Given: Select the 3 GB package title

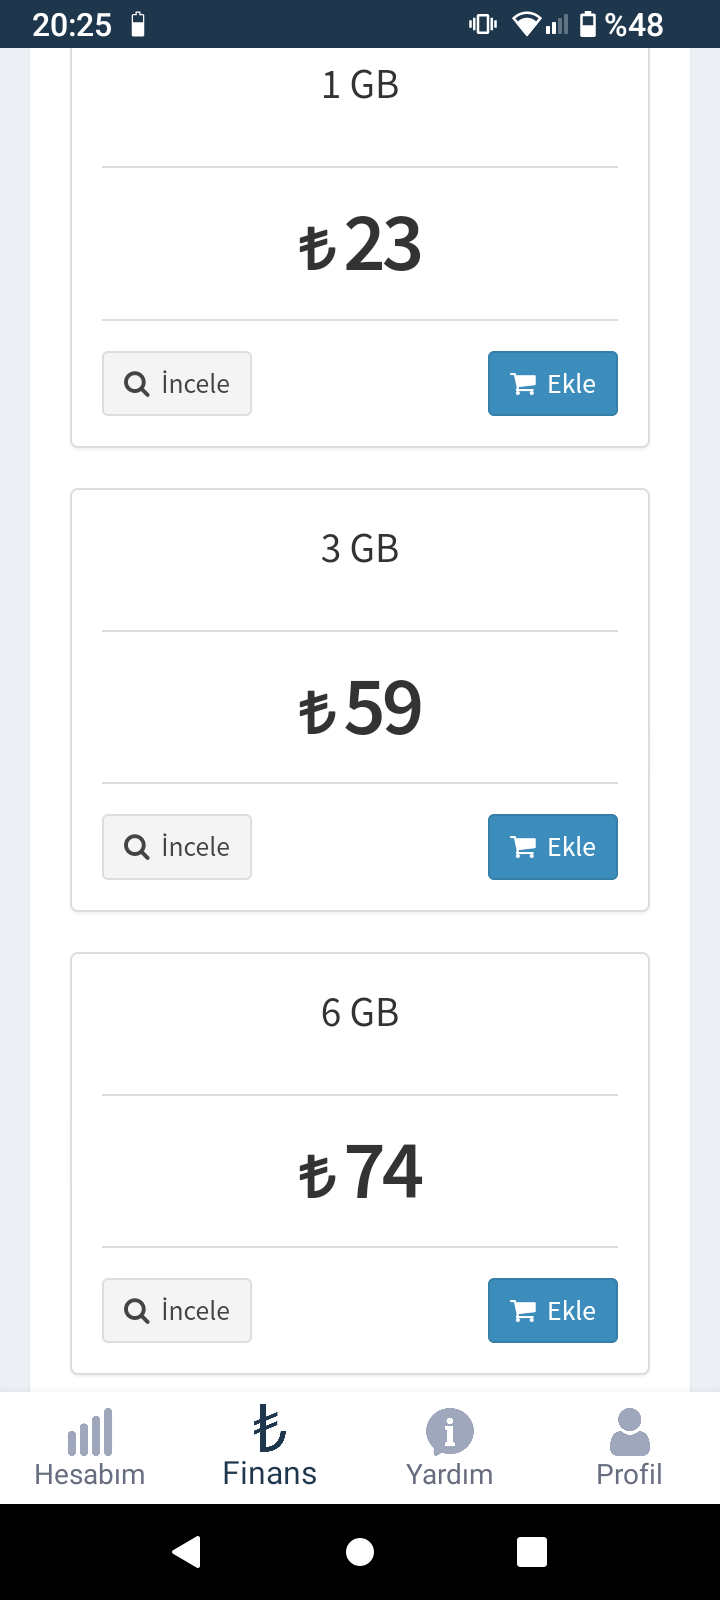Looking at the screenshot, I should [x=360, y=549].
